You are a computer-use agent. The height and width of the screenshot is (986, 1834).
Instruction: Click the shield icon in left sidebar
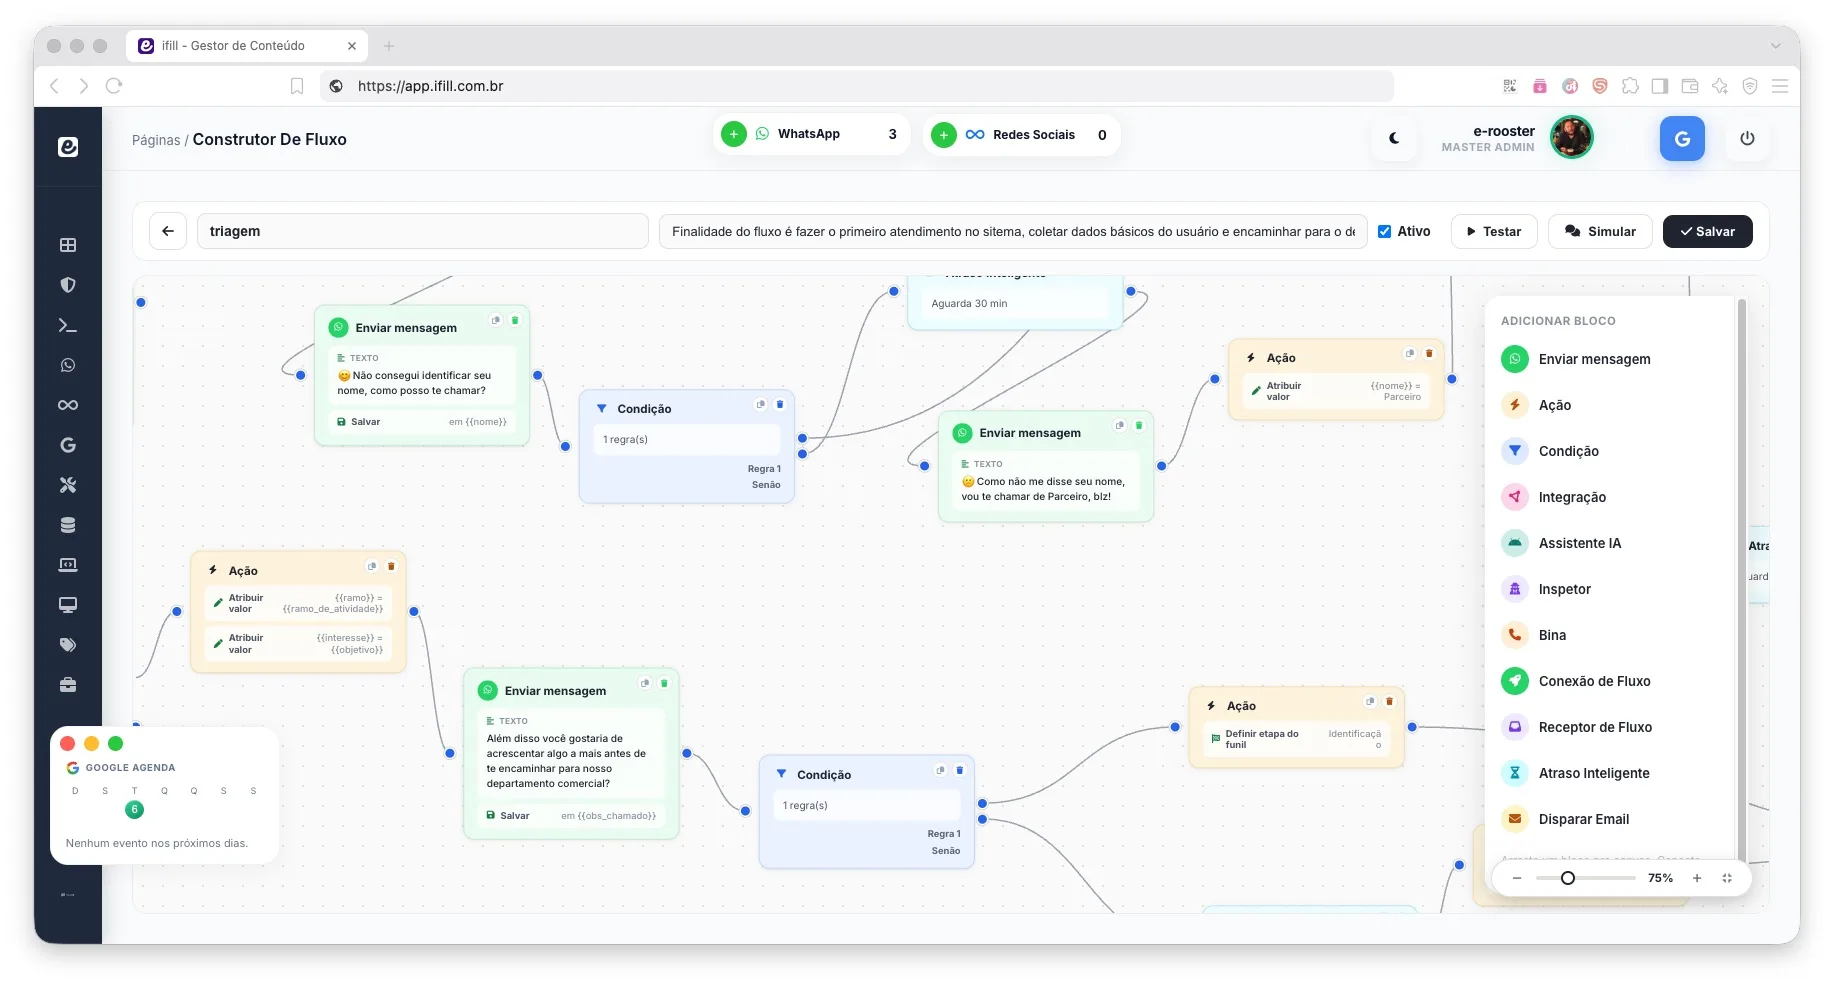(x=68, y=285)
